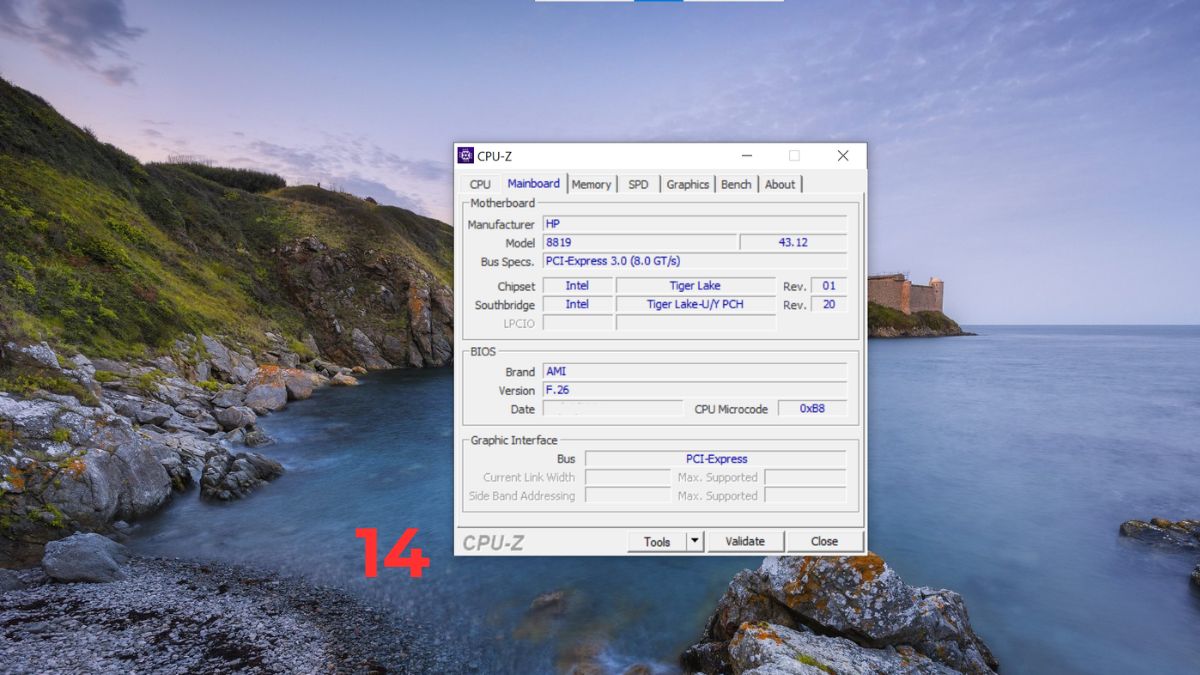Click the model revision value 43.12

pos(793,242)
